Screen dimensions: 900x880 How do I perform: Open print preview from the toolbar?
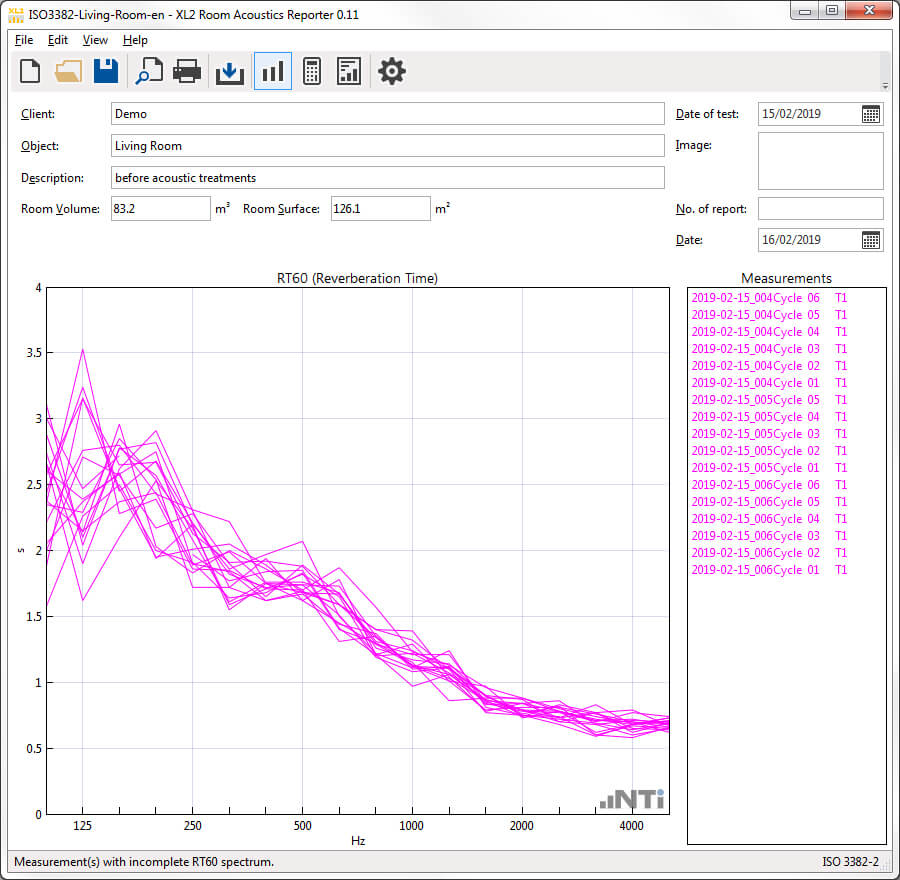pos(149,71)
